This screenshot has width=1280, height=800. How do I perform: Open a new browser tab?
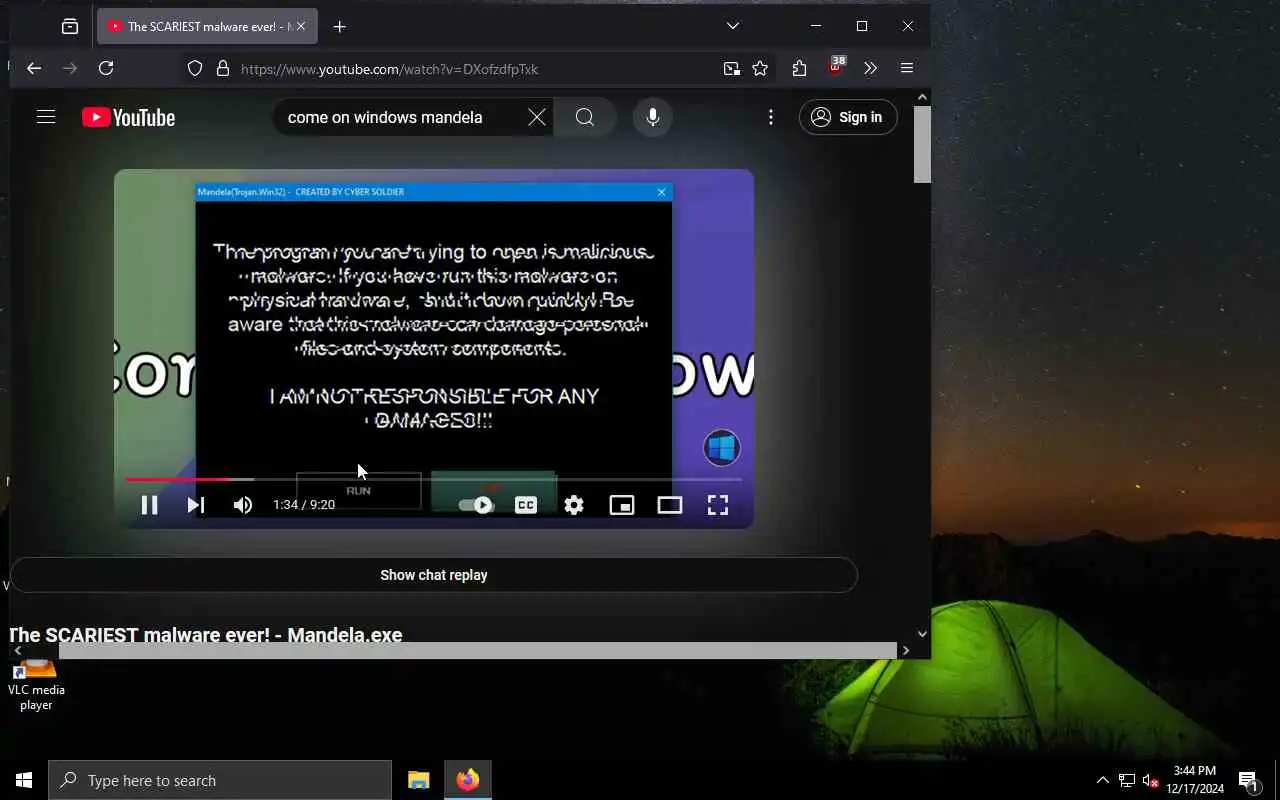click(340, 27)
